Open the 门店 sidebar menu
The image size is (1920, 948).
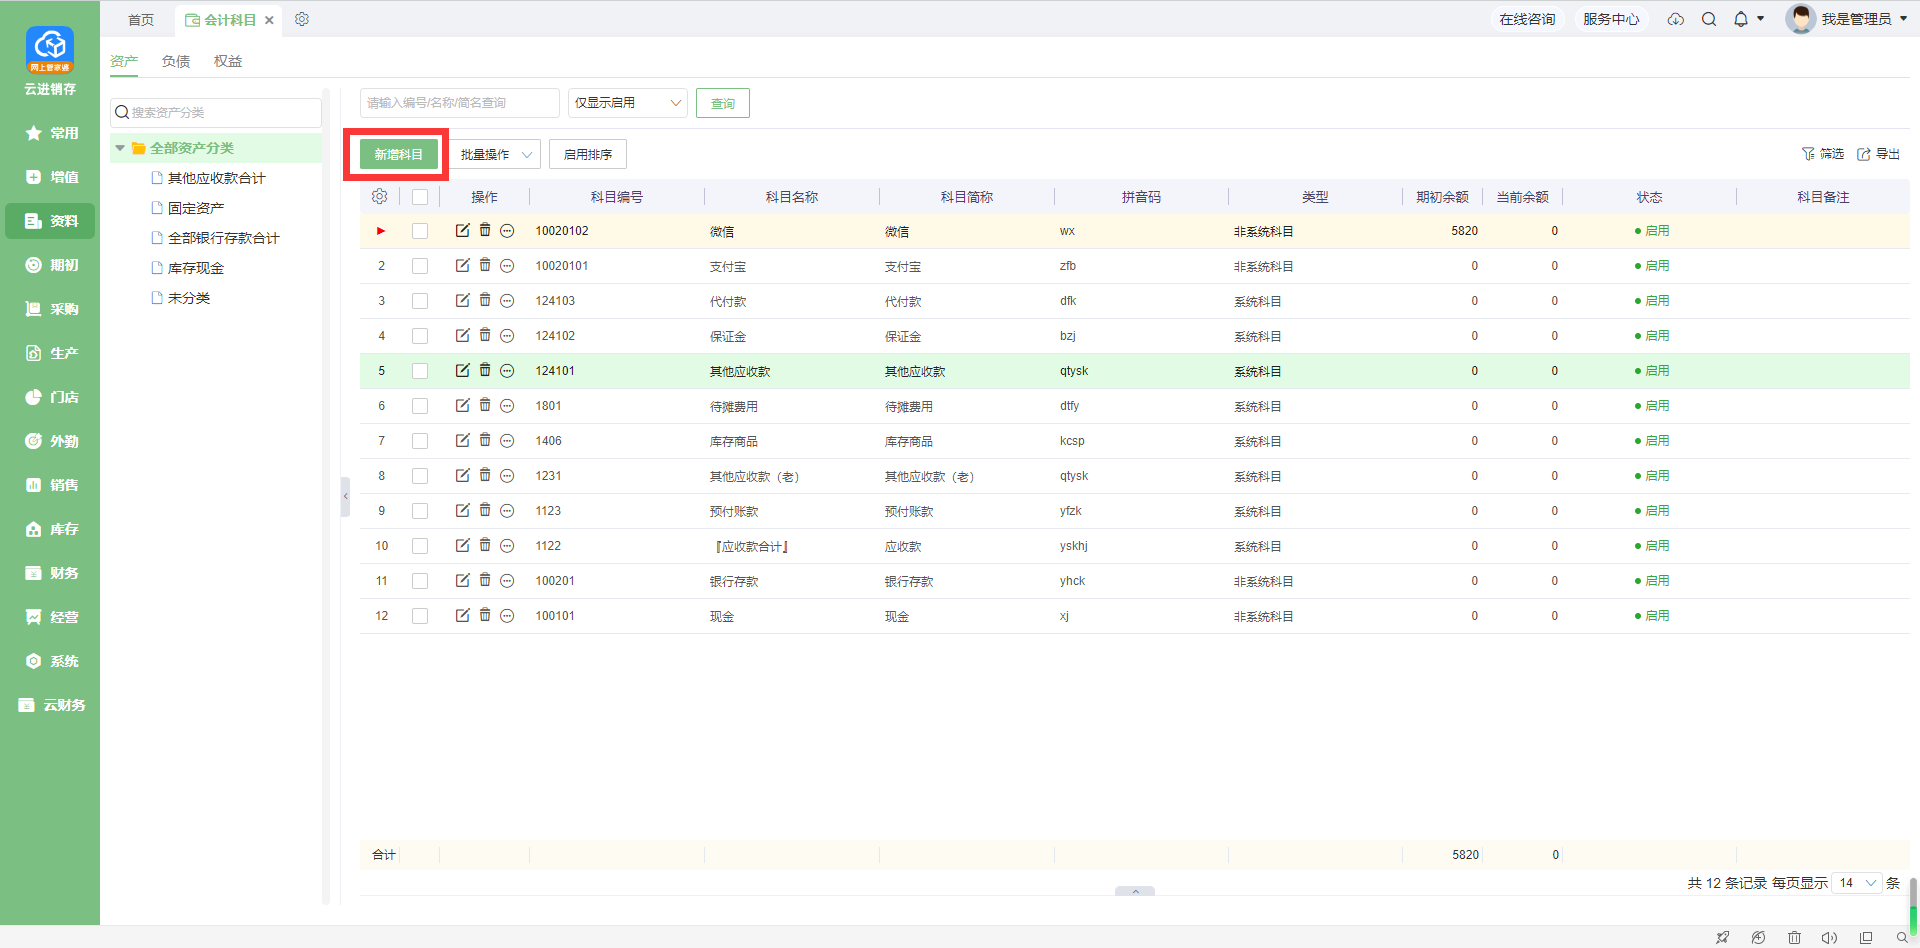(50, 397)
